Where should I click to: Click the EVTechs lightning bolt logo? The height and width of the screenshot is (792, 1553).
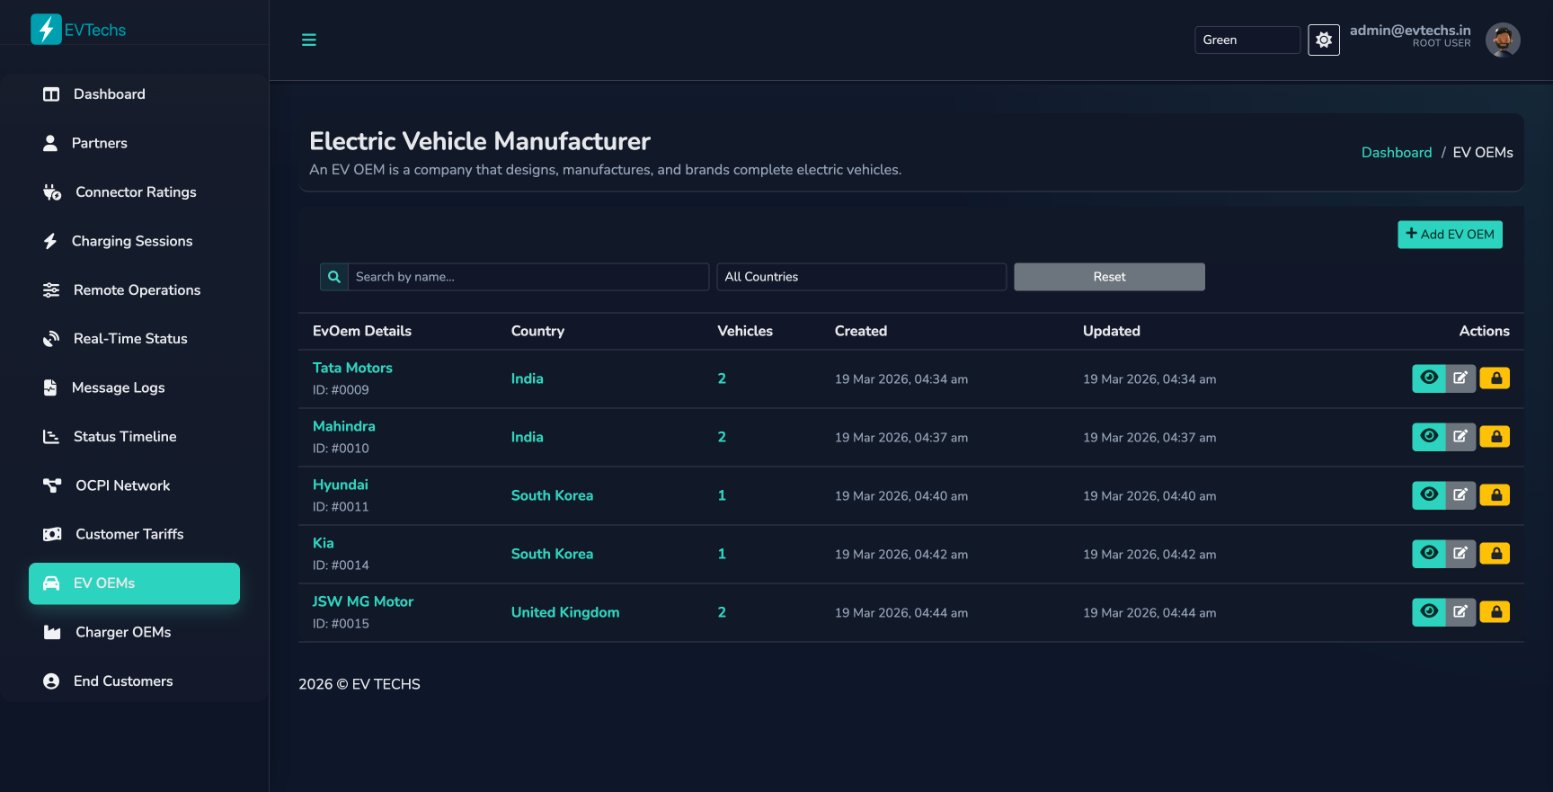pos(45,29)
